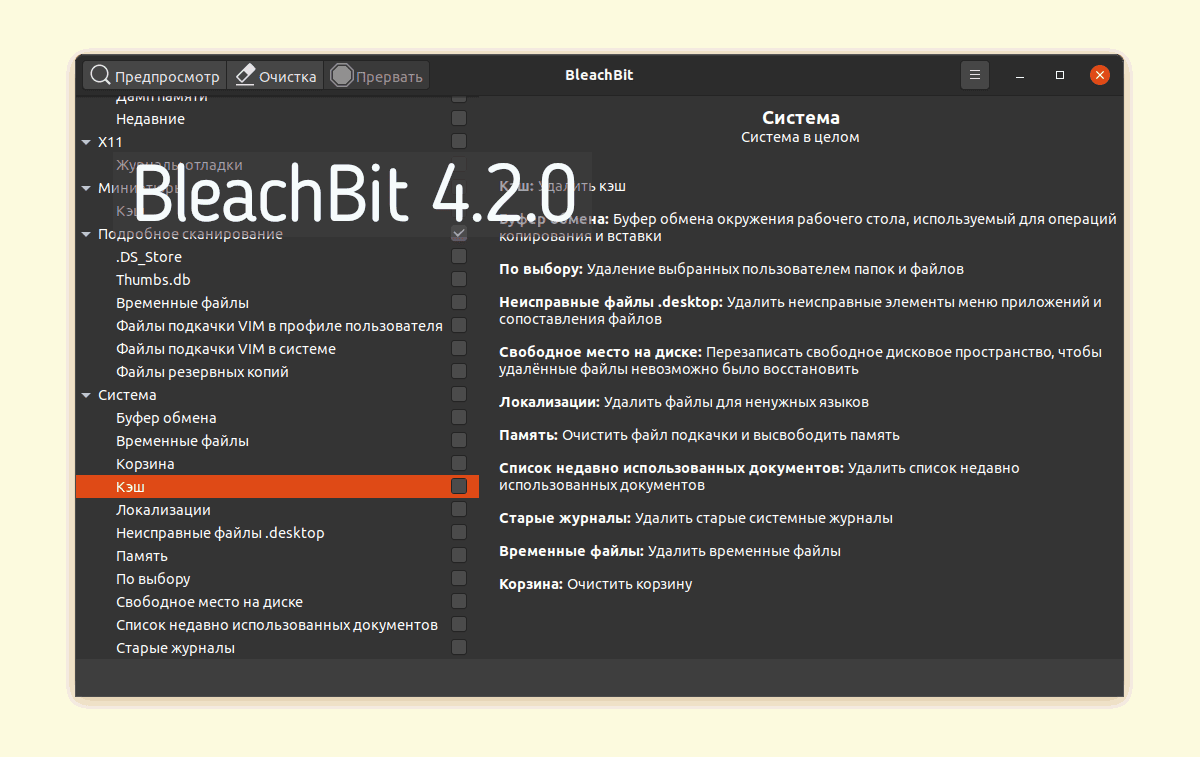Minimize the BleachBit window
This screenshot has width=1200, height=757.
(x=1020, y=76)
